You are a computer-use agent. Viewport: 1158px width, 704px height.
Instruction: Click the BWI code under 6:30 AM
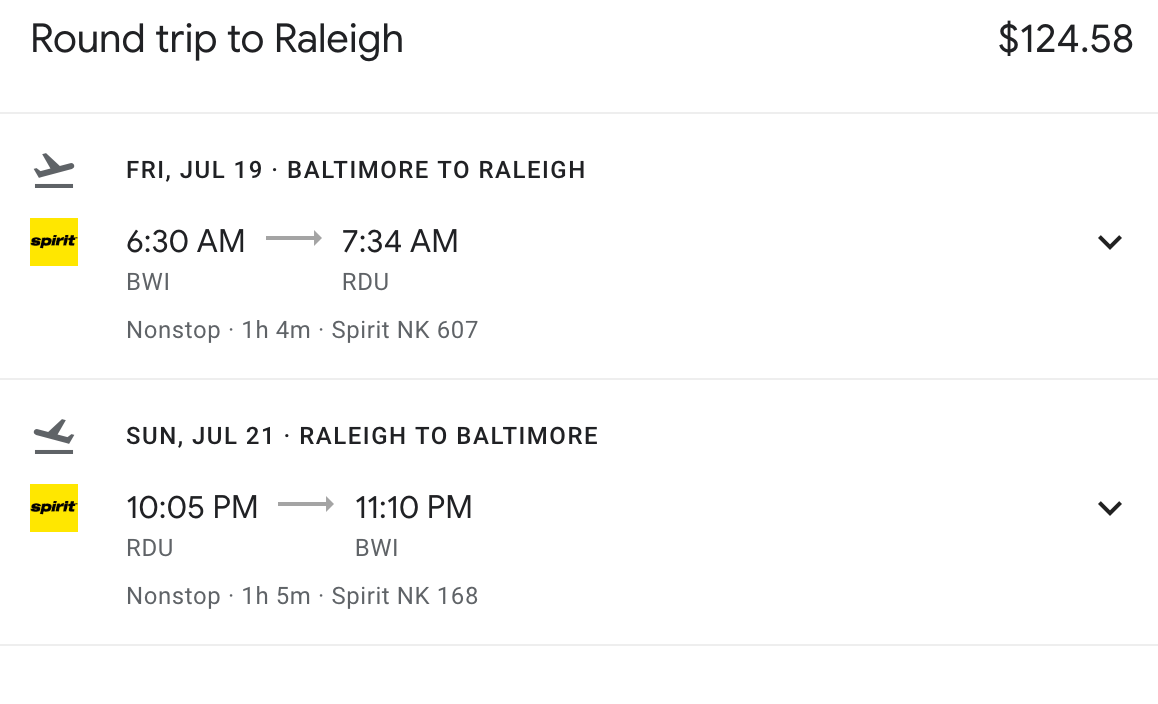click(148, 282)
